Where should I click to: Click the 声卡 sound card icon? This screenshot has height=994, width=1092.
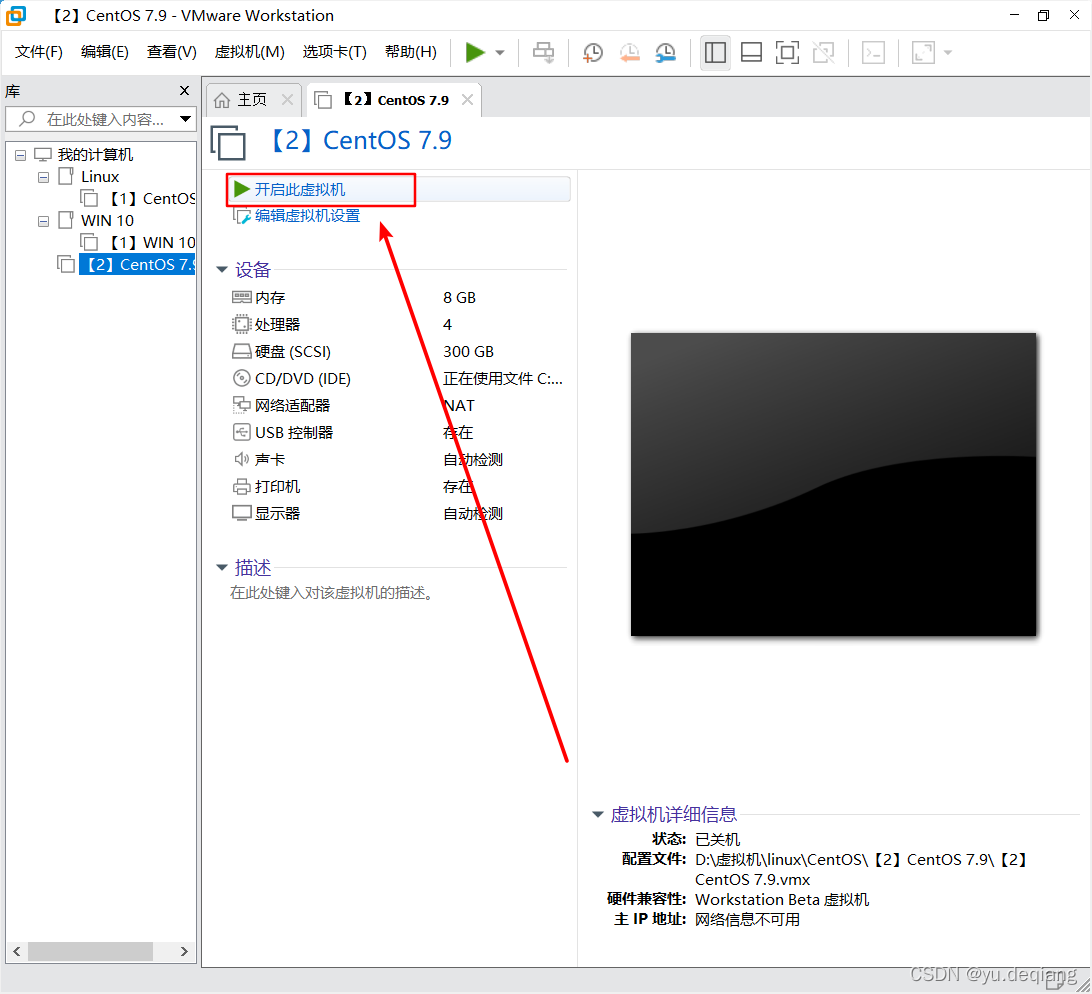point(241,459)
